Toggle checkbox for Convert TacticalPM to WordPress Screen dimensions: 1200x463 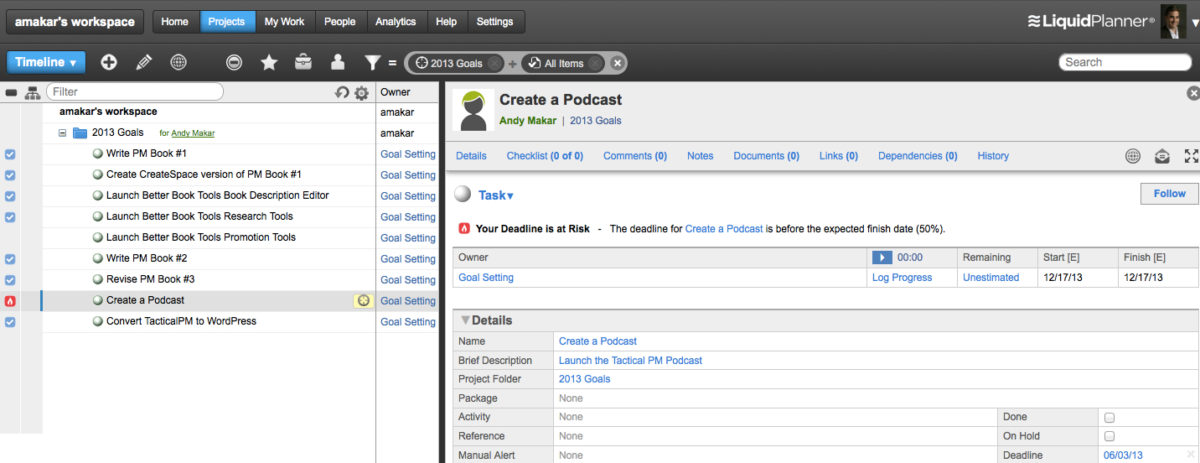click(10, 322)
